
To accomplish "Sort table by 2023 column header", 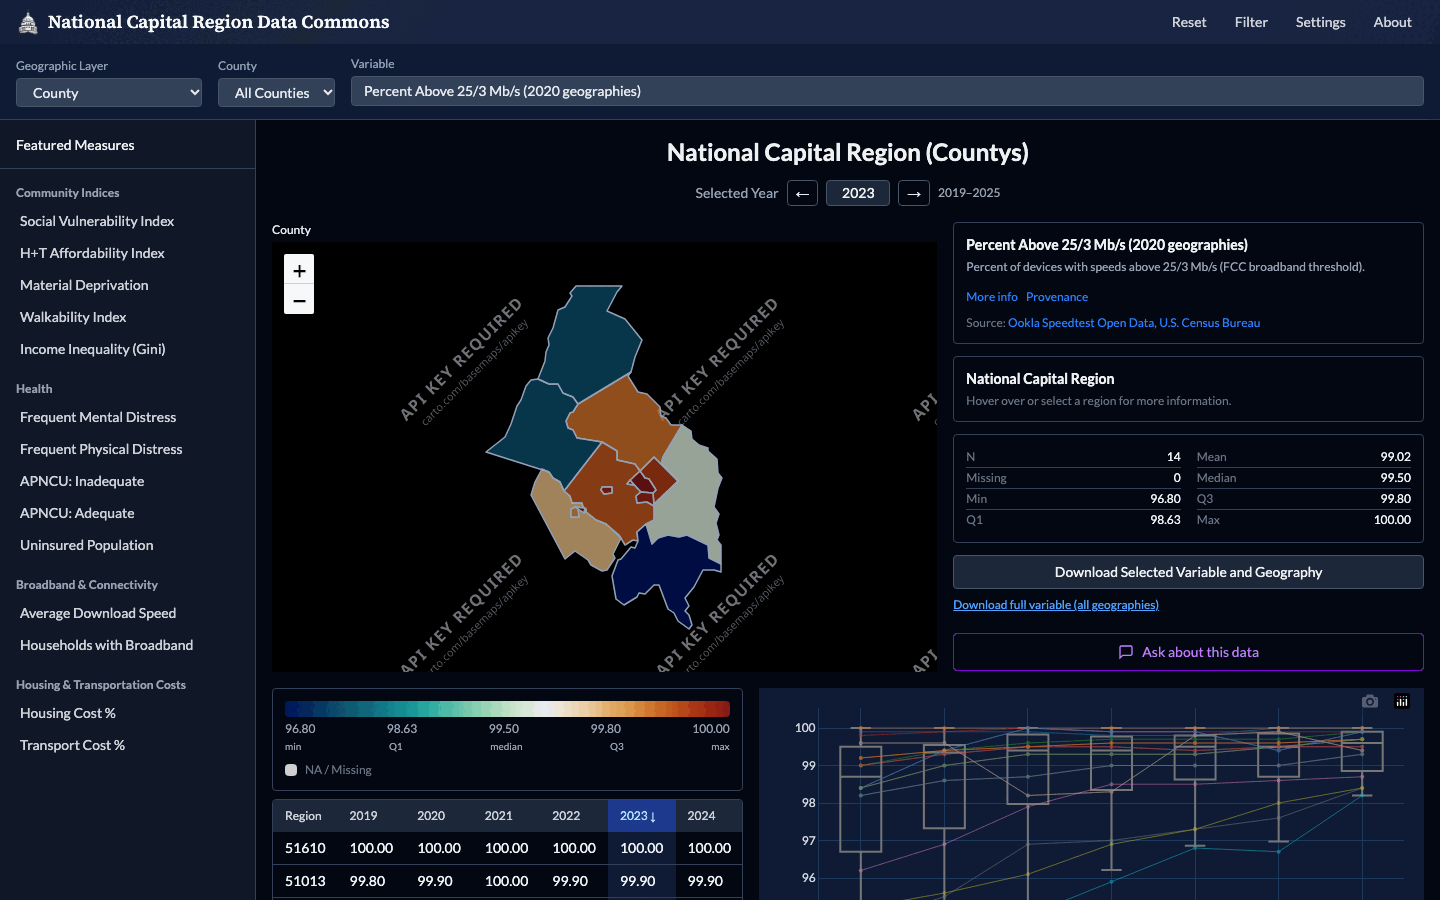I will click(x=641, y=816).
